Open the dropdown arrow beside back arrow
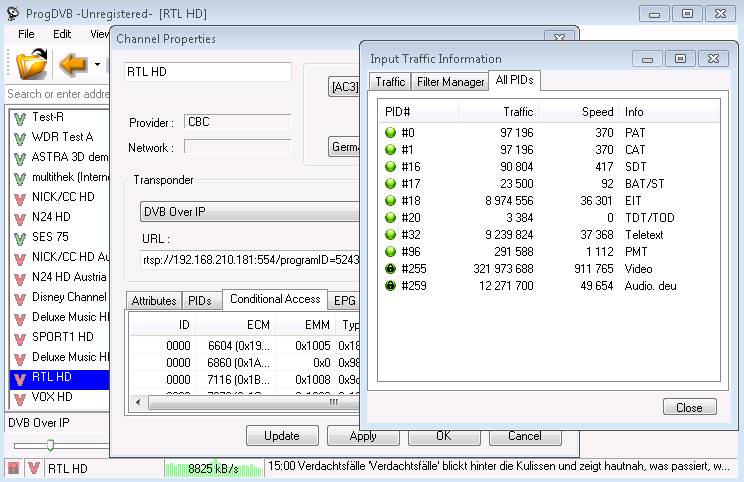This screenshot has height=482, width=744. coord(98,66)
